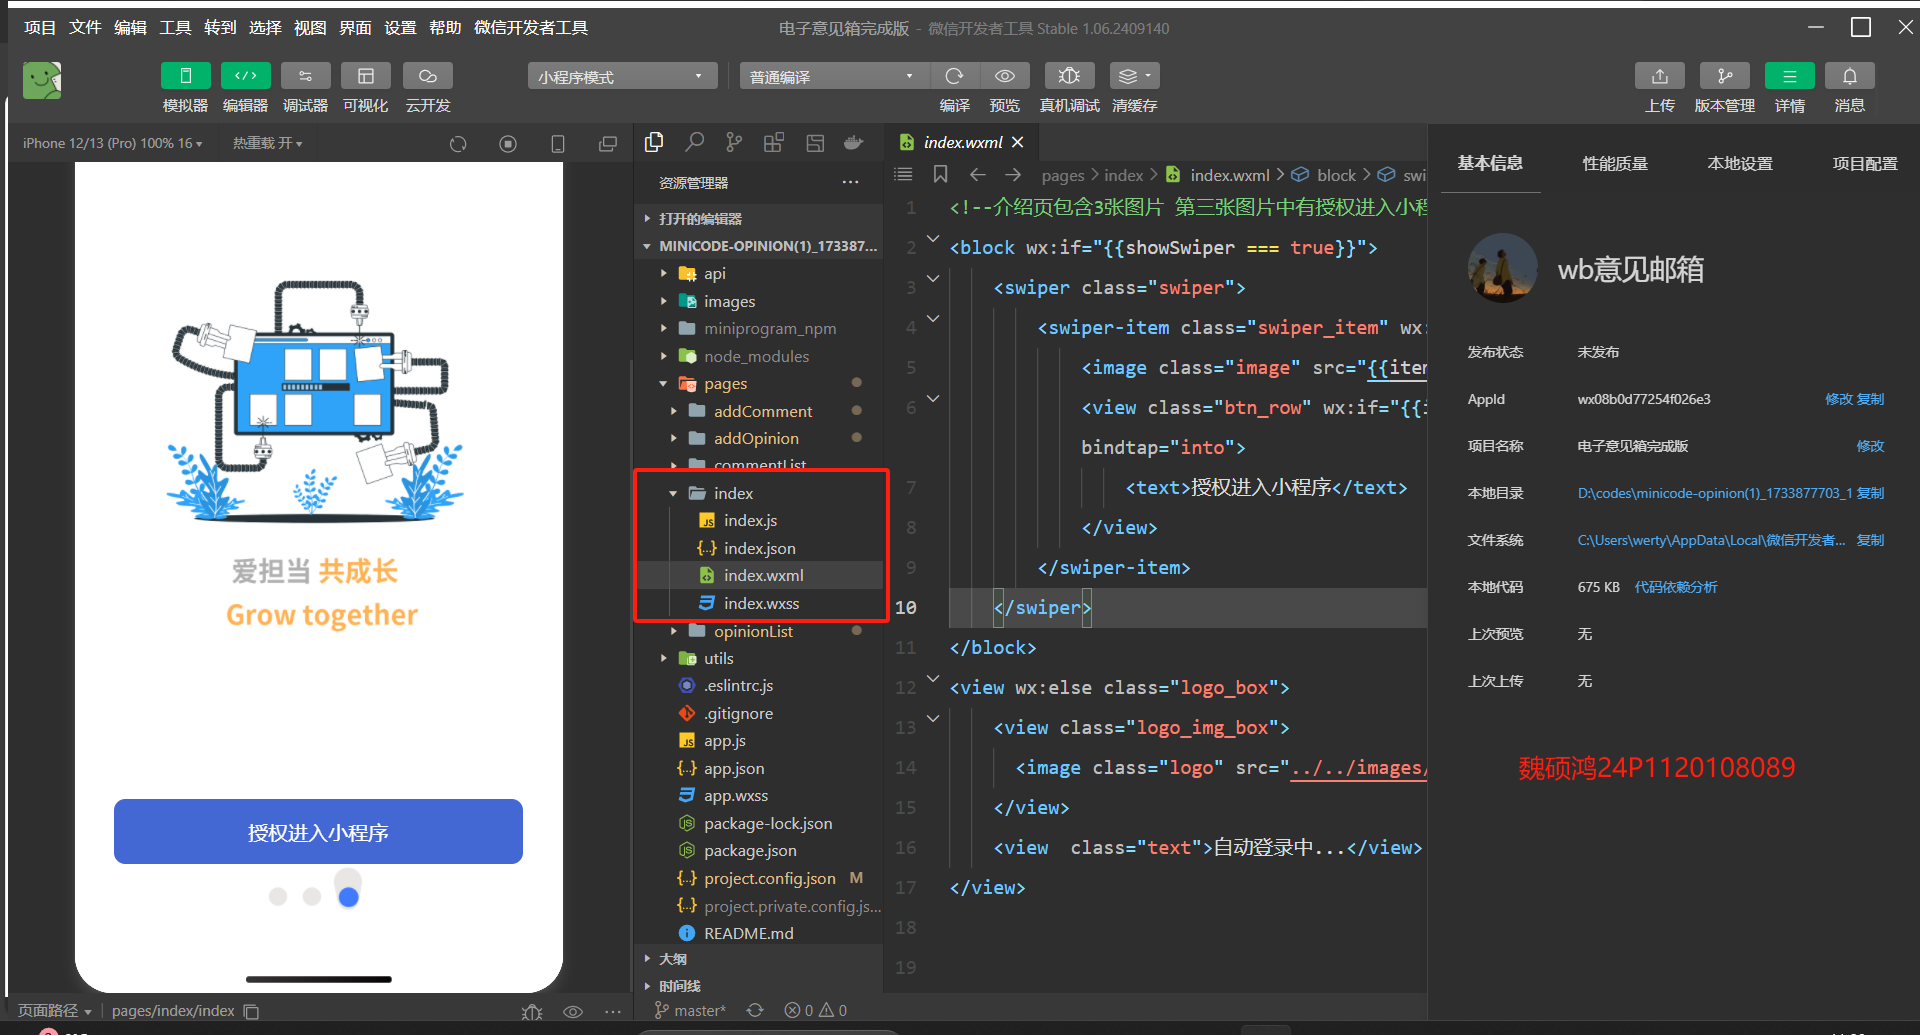Screen dimensions: 1920x1035
Task: Open the 文件 menu
Action: click(85, 28)
